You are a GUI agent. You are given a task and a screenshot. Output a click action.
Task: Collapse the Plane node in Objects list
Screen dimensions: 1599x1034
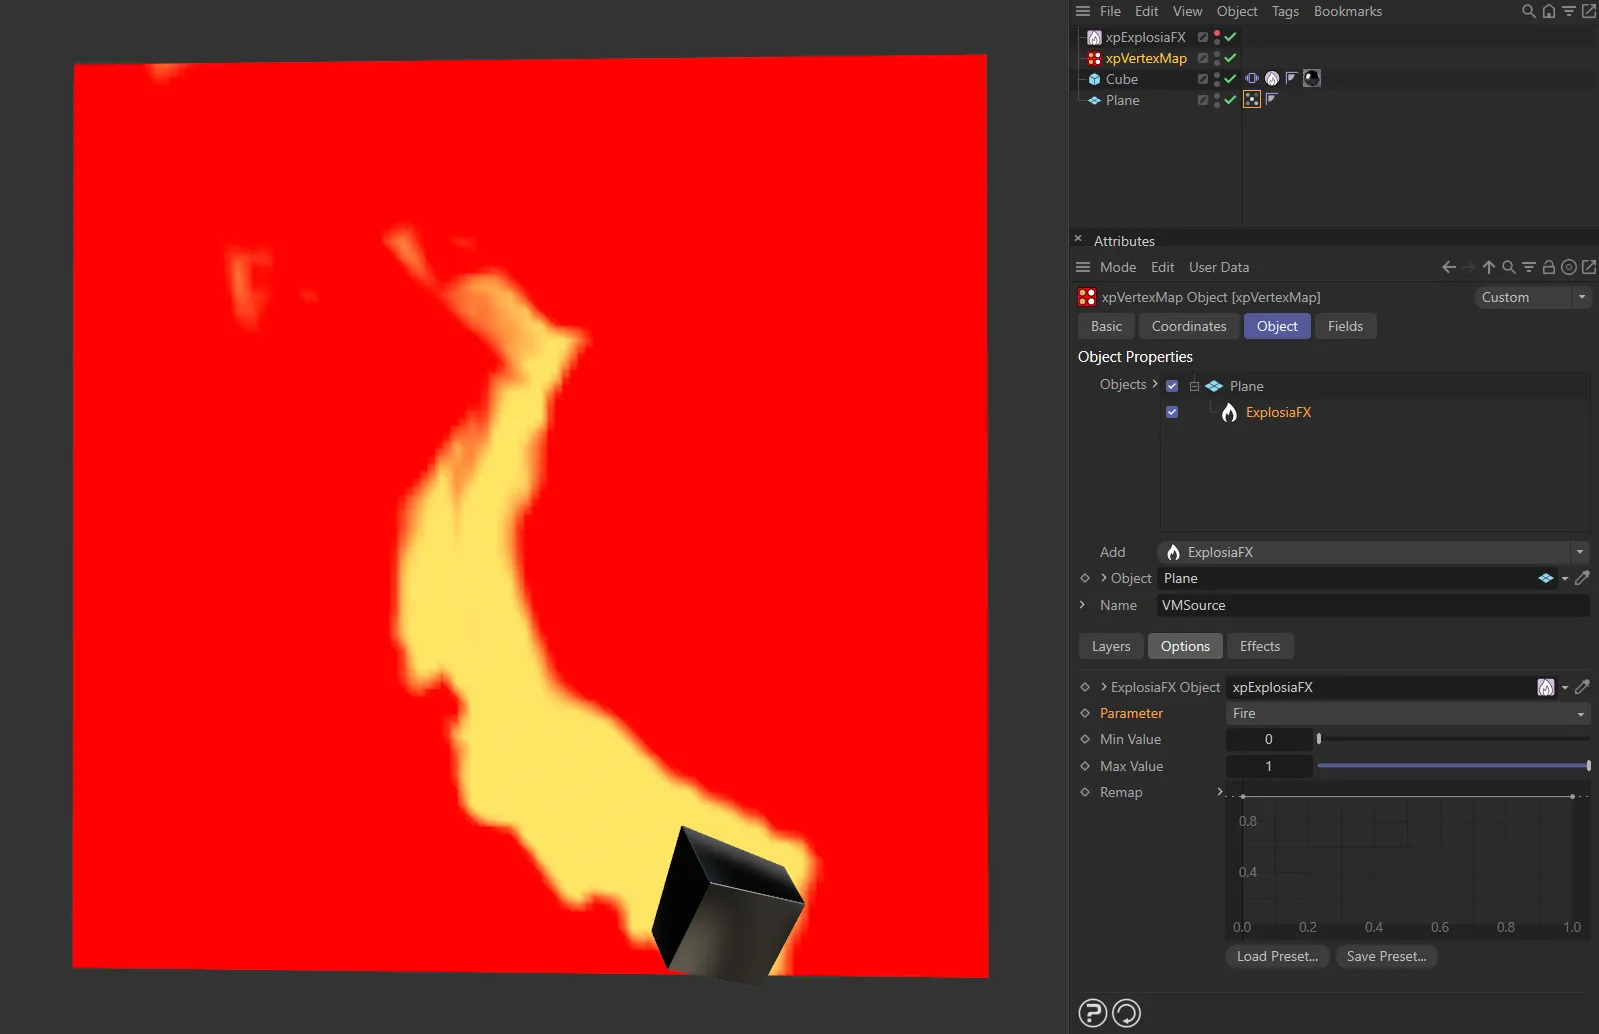tap(1194, 386)
